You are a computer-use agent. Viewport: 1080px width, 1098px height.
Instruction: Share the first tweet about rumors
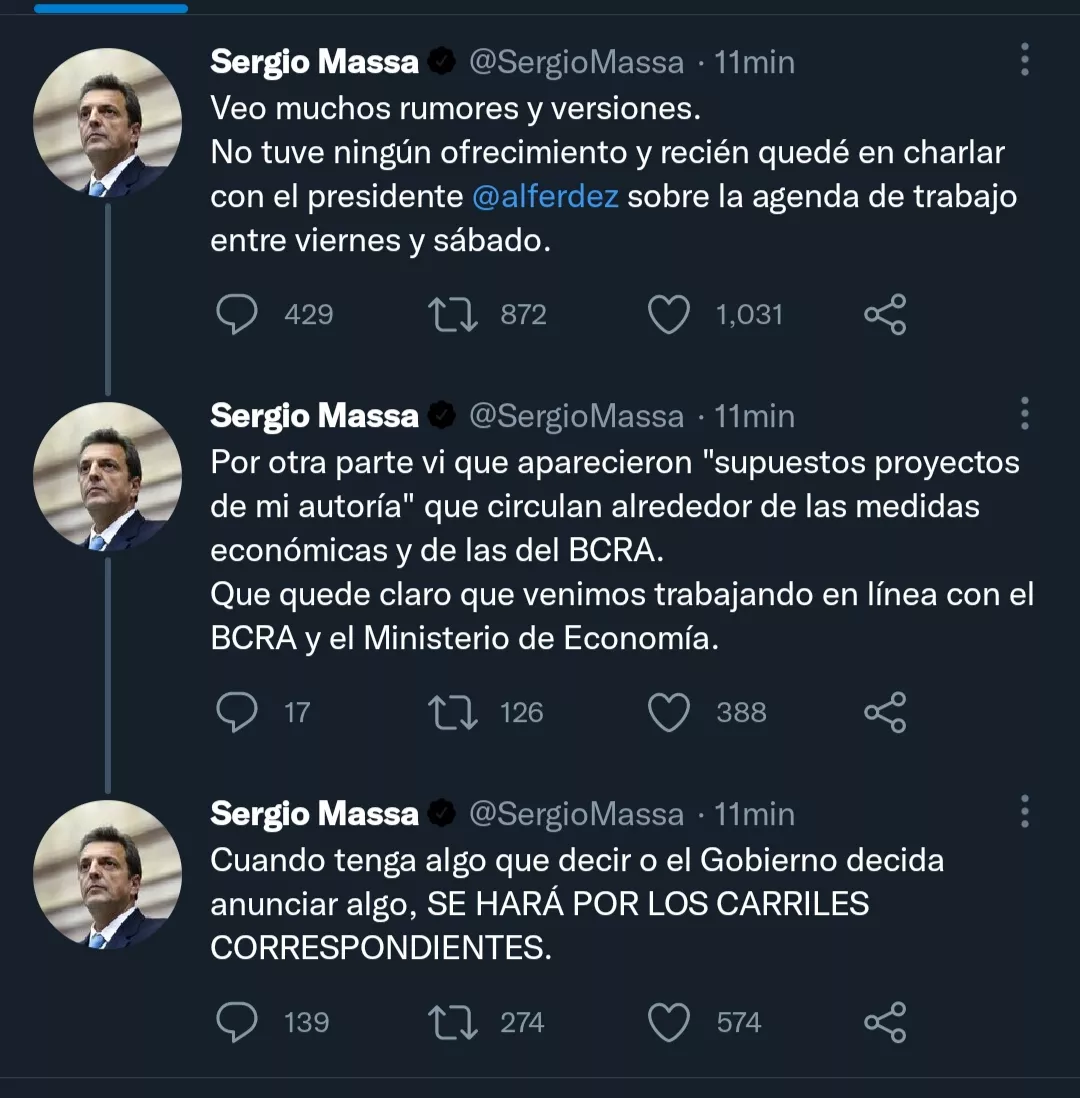click(884, 315)
